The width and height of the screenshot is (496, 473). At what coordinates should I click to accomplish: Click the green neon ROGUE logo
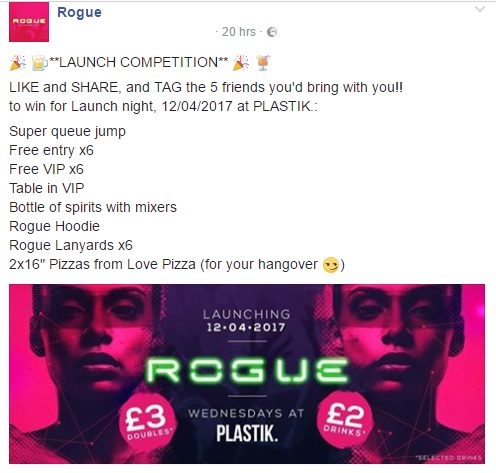tap(247, 371)
